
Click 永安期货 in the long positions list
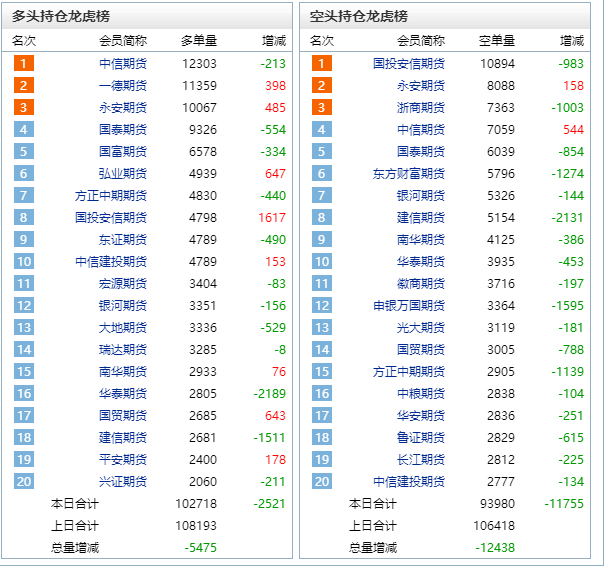click(123, 108)
